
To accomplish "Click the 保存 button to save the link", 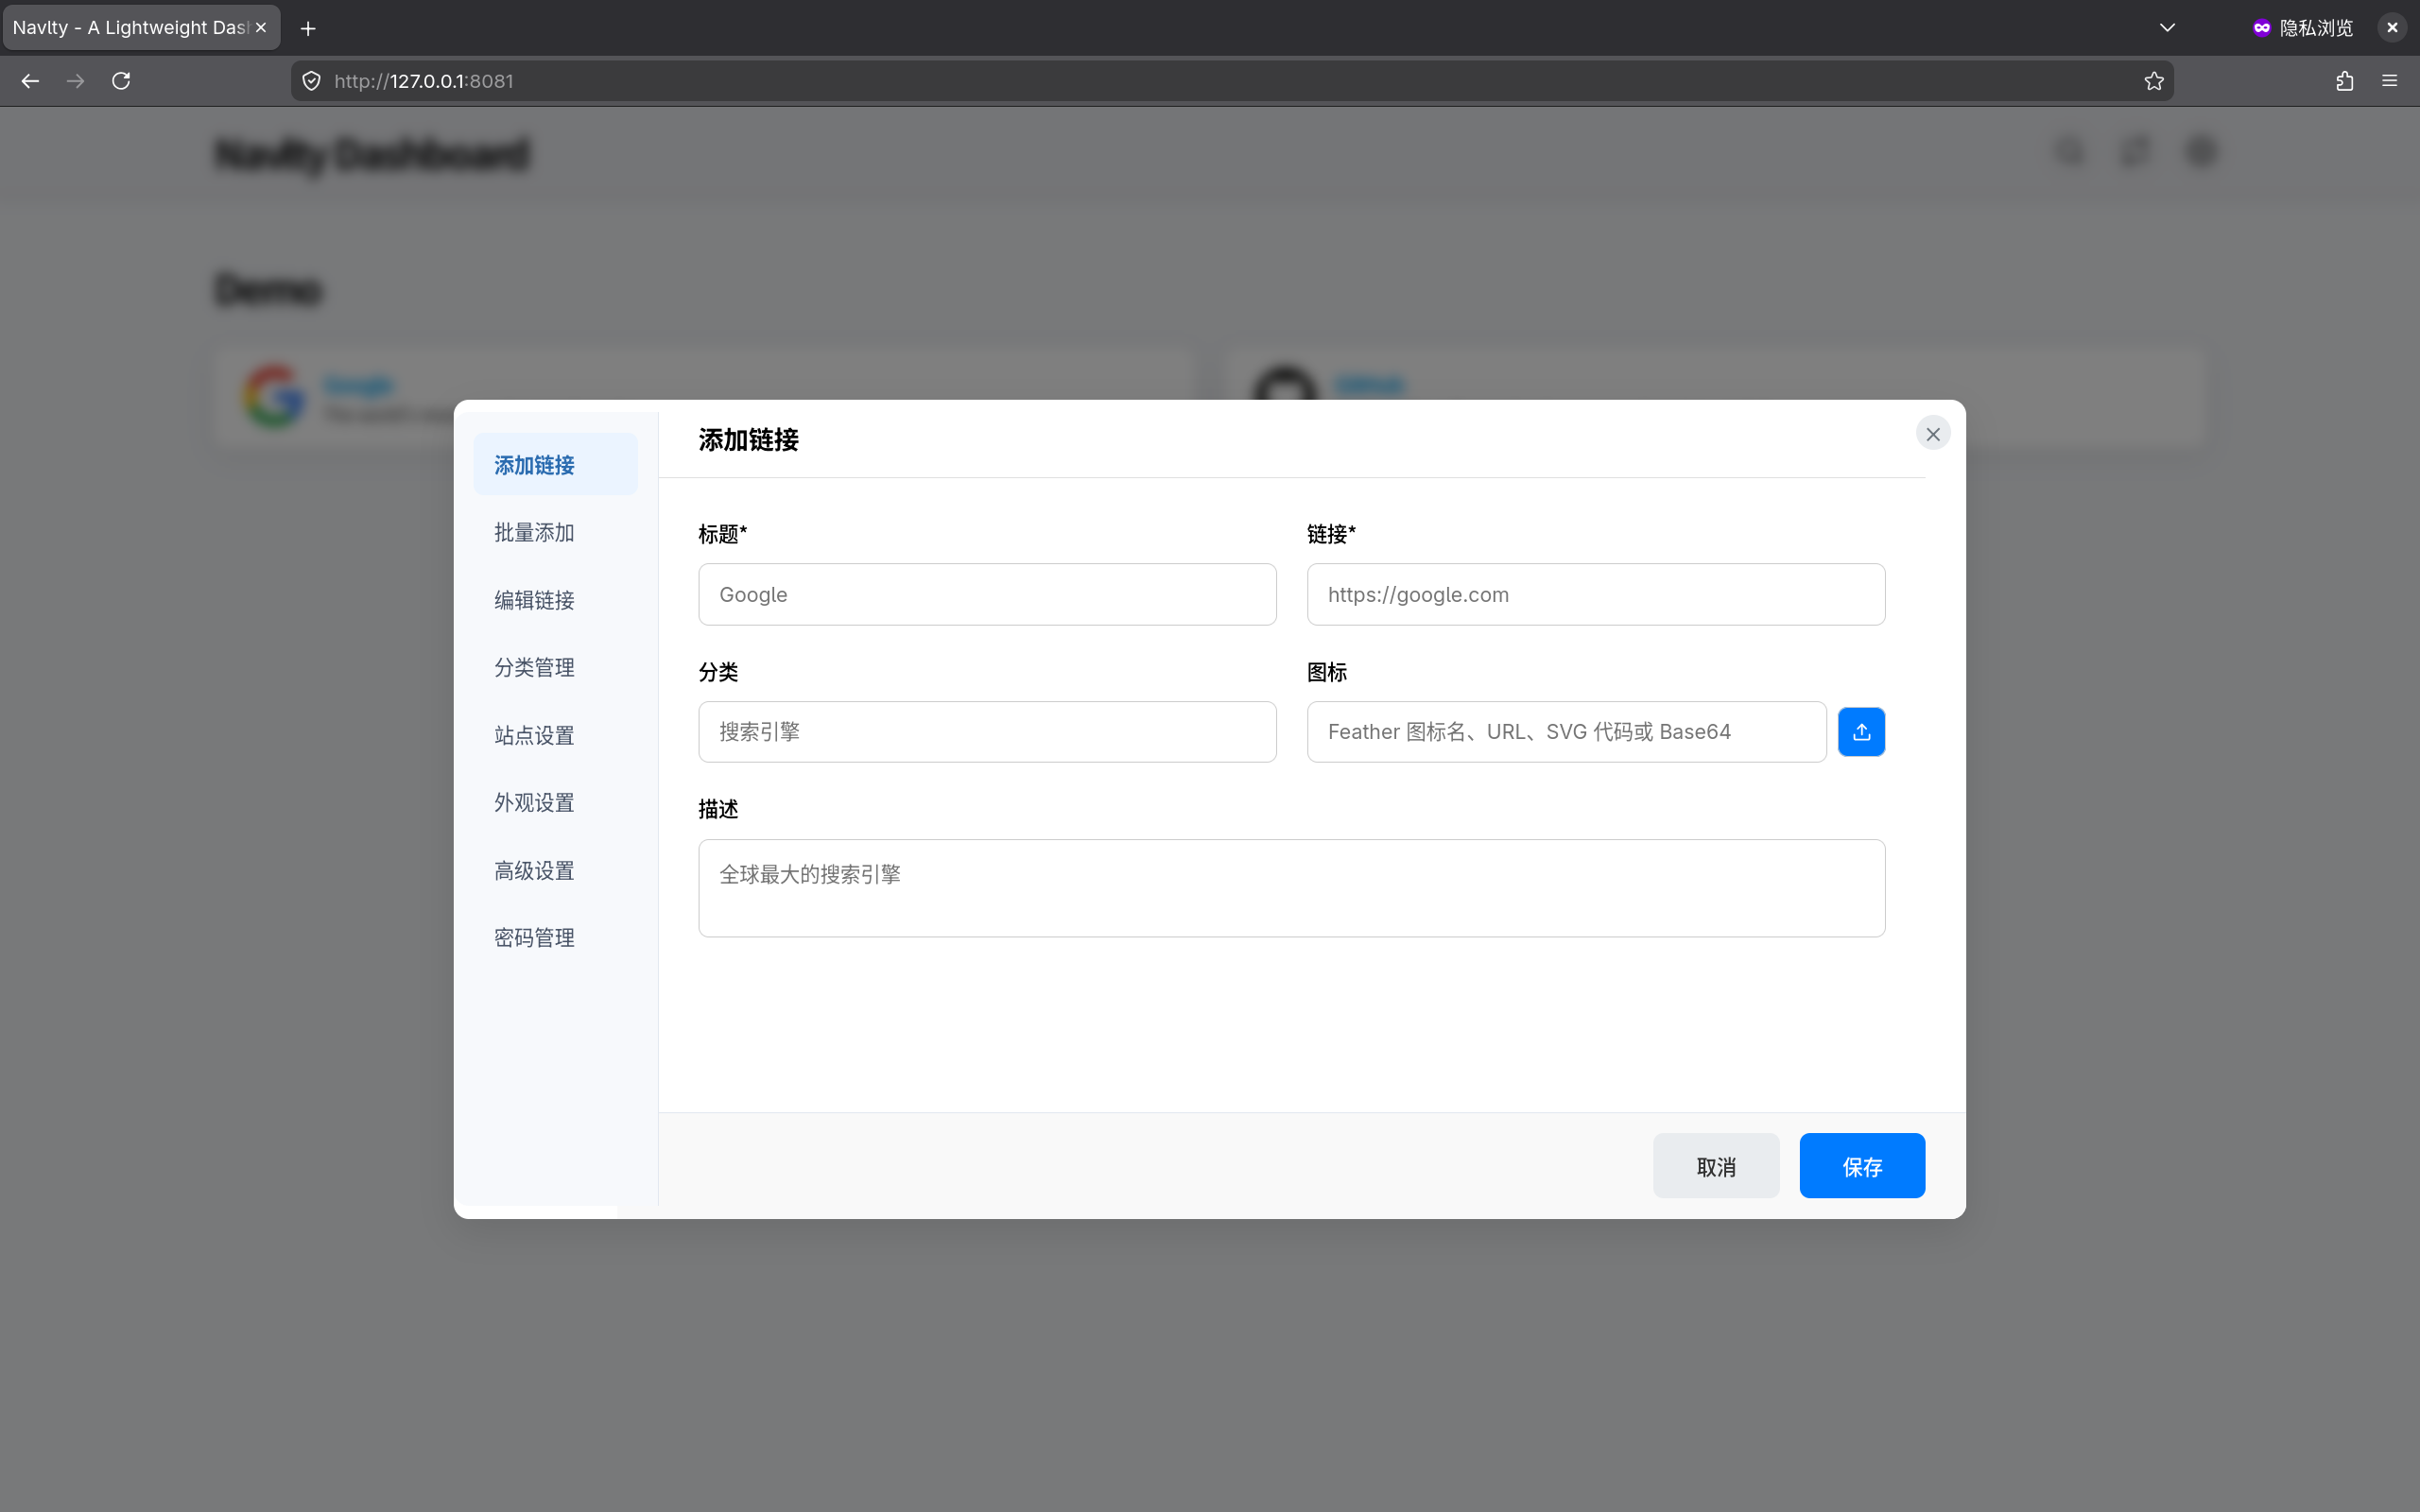I will coord(1861,1165).
